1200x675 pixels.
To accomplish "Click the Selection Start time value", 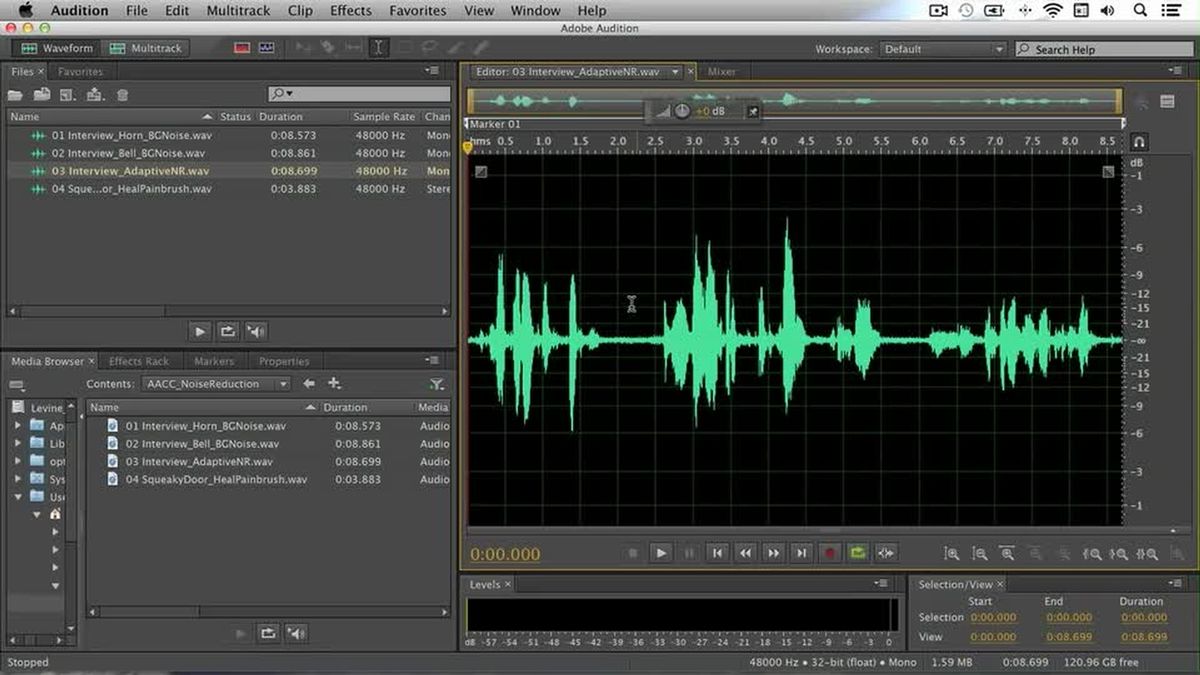I will click(993, 618).
